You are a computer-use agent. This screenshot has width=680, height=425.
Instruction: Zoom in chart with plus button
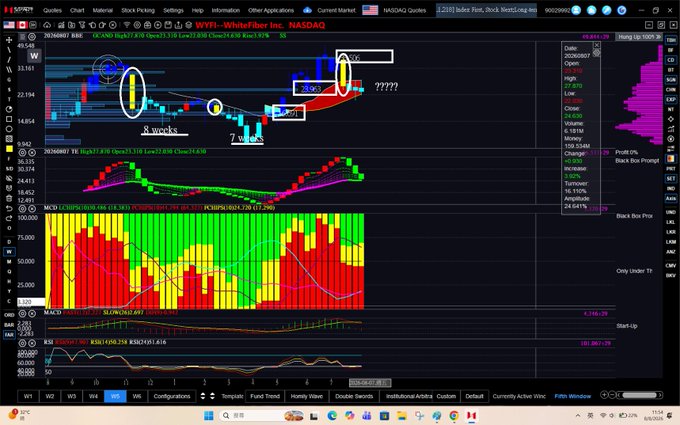[604, 395]
